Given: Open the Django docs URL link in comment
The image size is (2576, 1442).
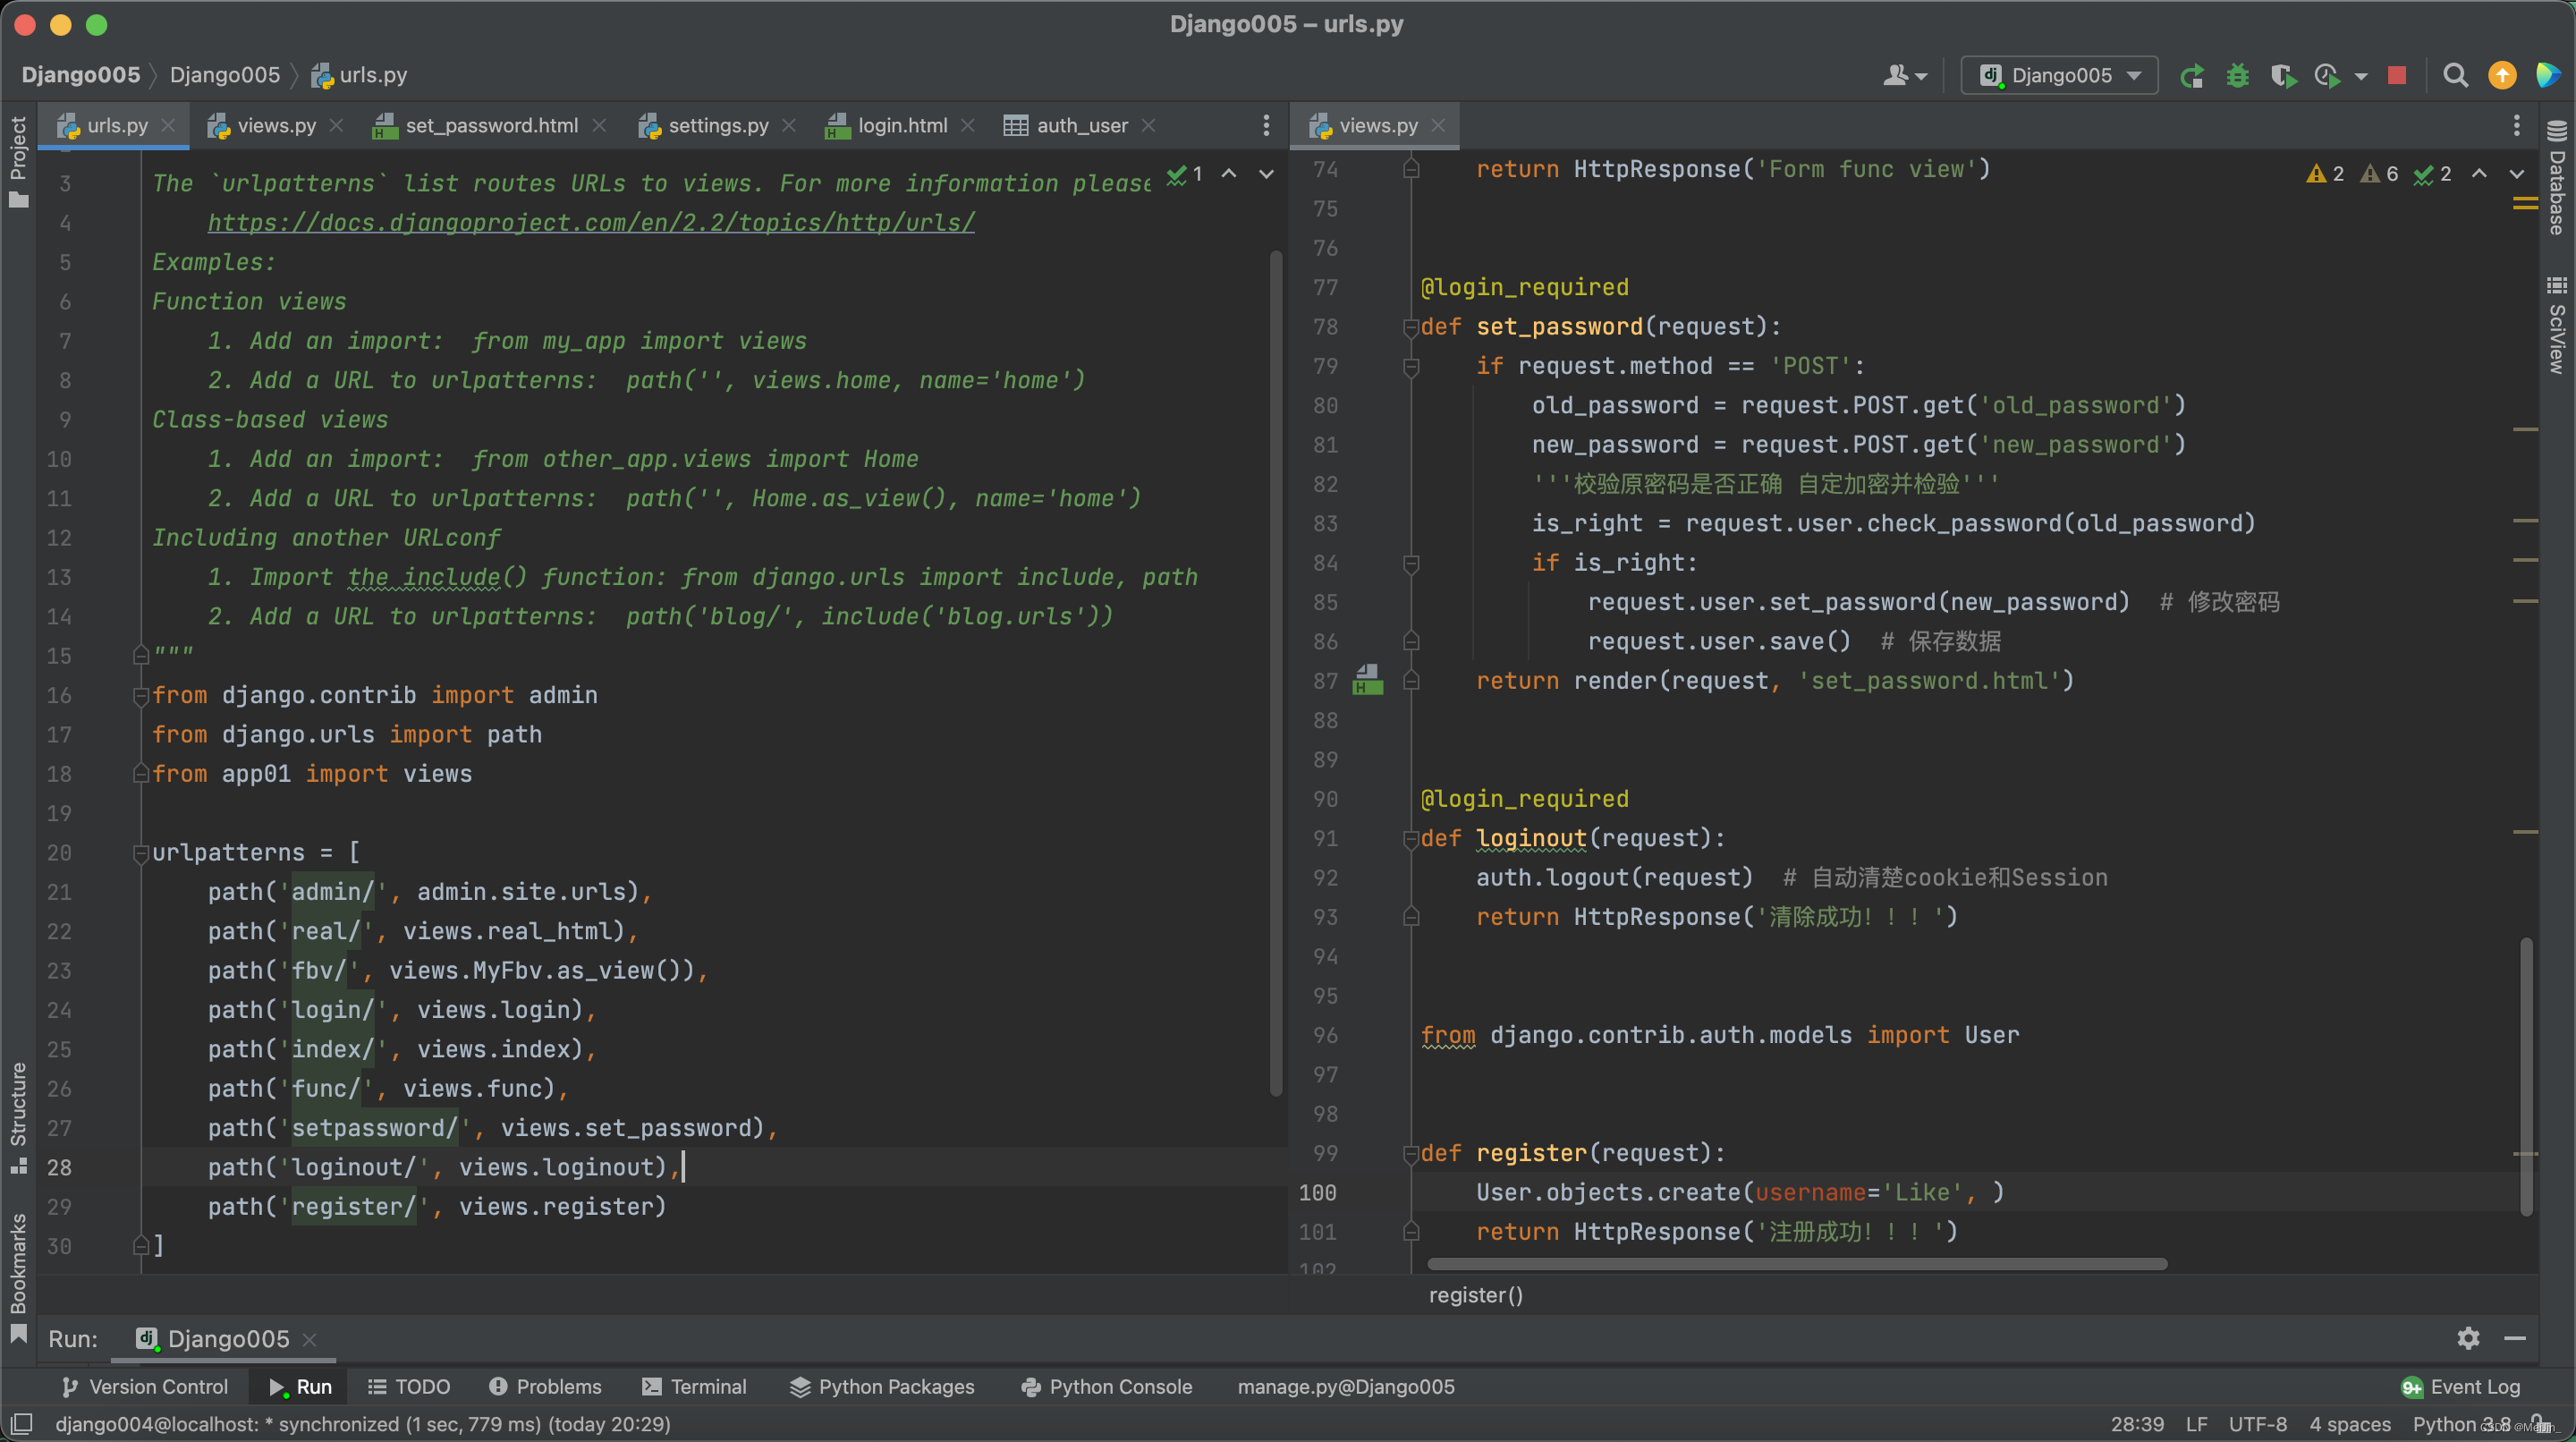Looking at the screenshot, I should tap(591, 222).
